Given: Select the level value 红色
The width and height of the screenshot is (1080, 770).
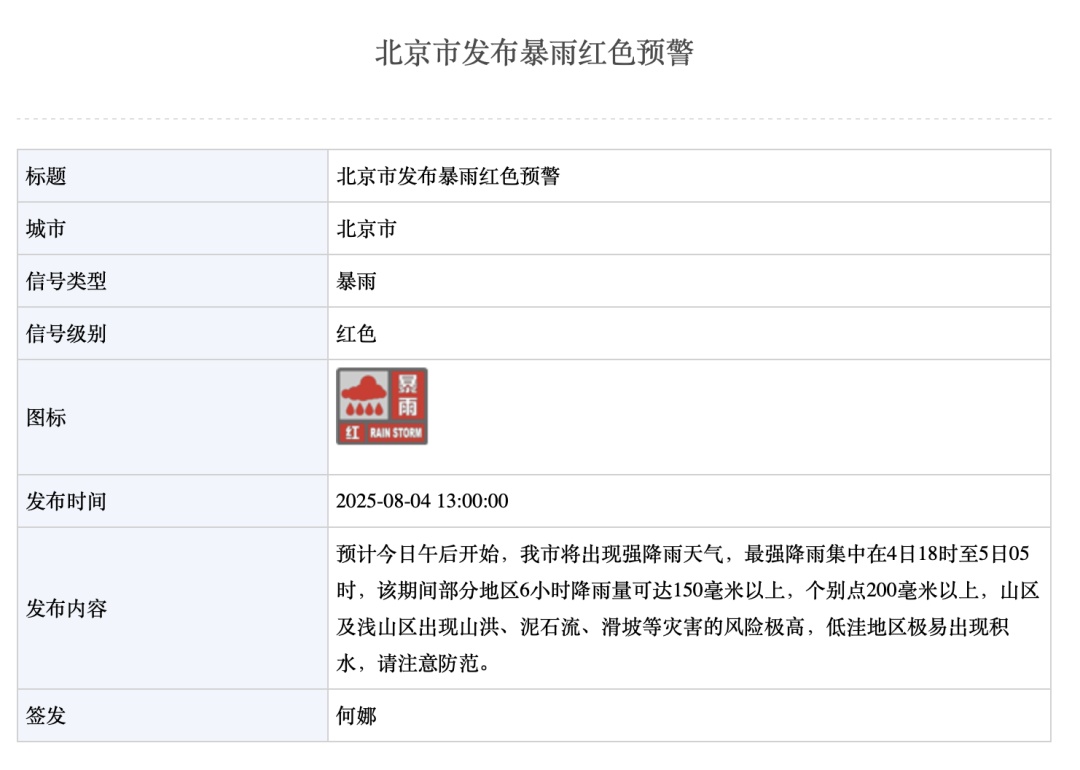Looking at the screenshot, I should pos(355,334).
